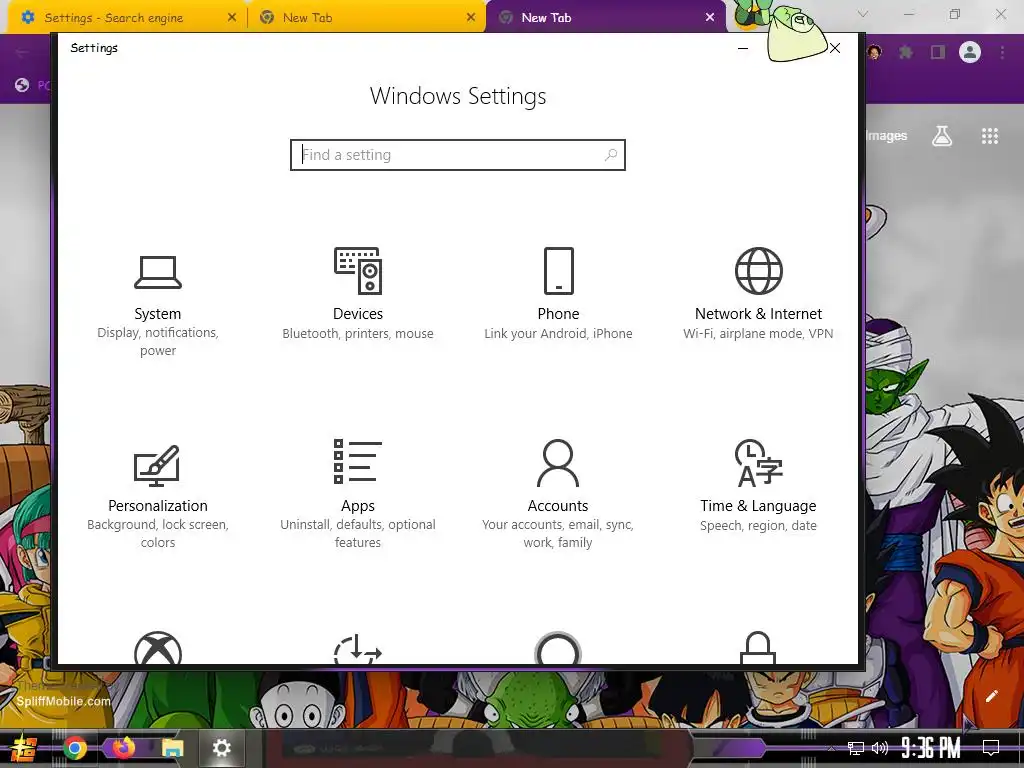Open the Phone settings icon
The height and width of the screenshot is (768, 1024).
coord(558,270)
